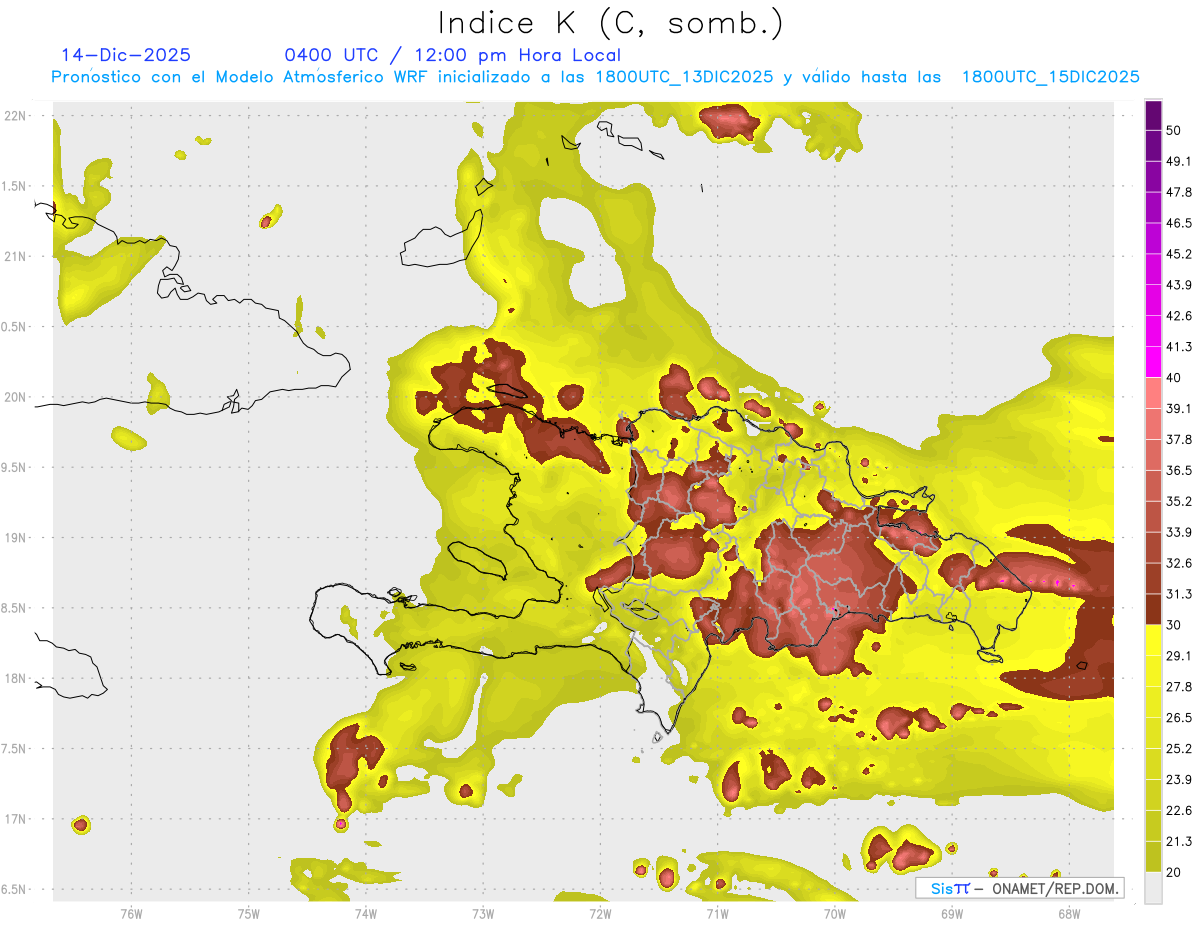The height and width of the screenshot is (927, 1200).
Task: Click the colorbar value '35.2'
Action: [1179, 501]
